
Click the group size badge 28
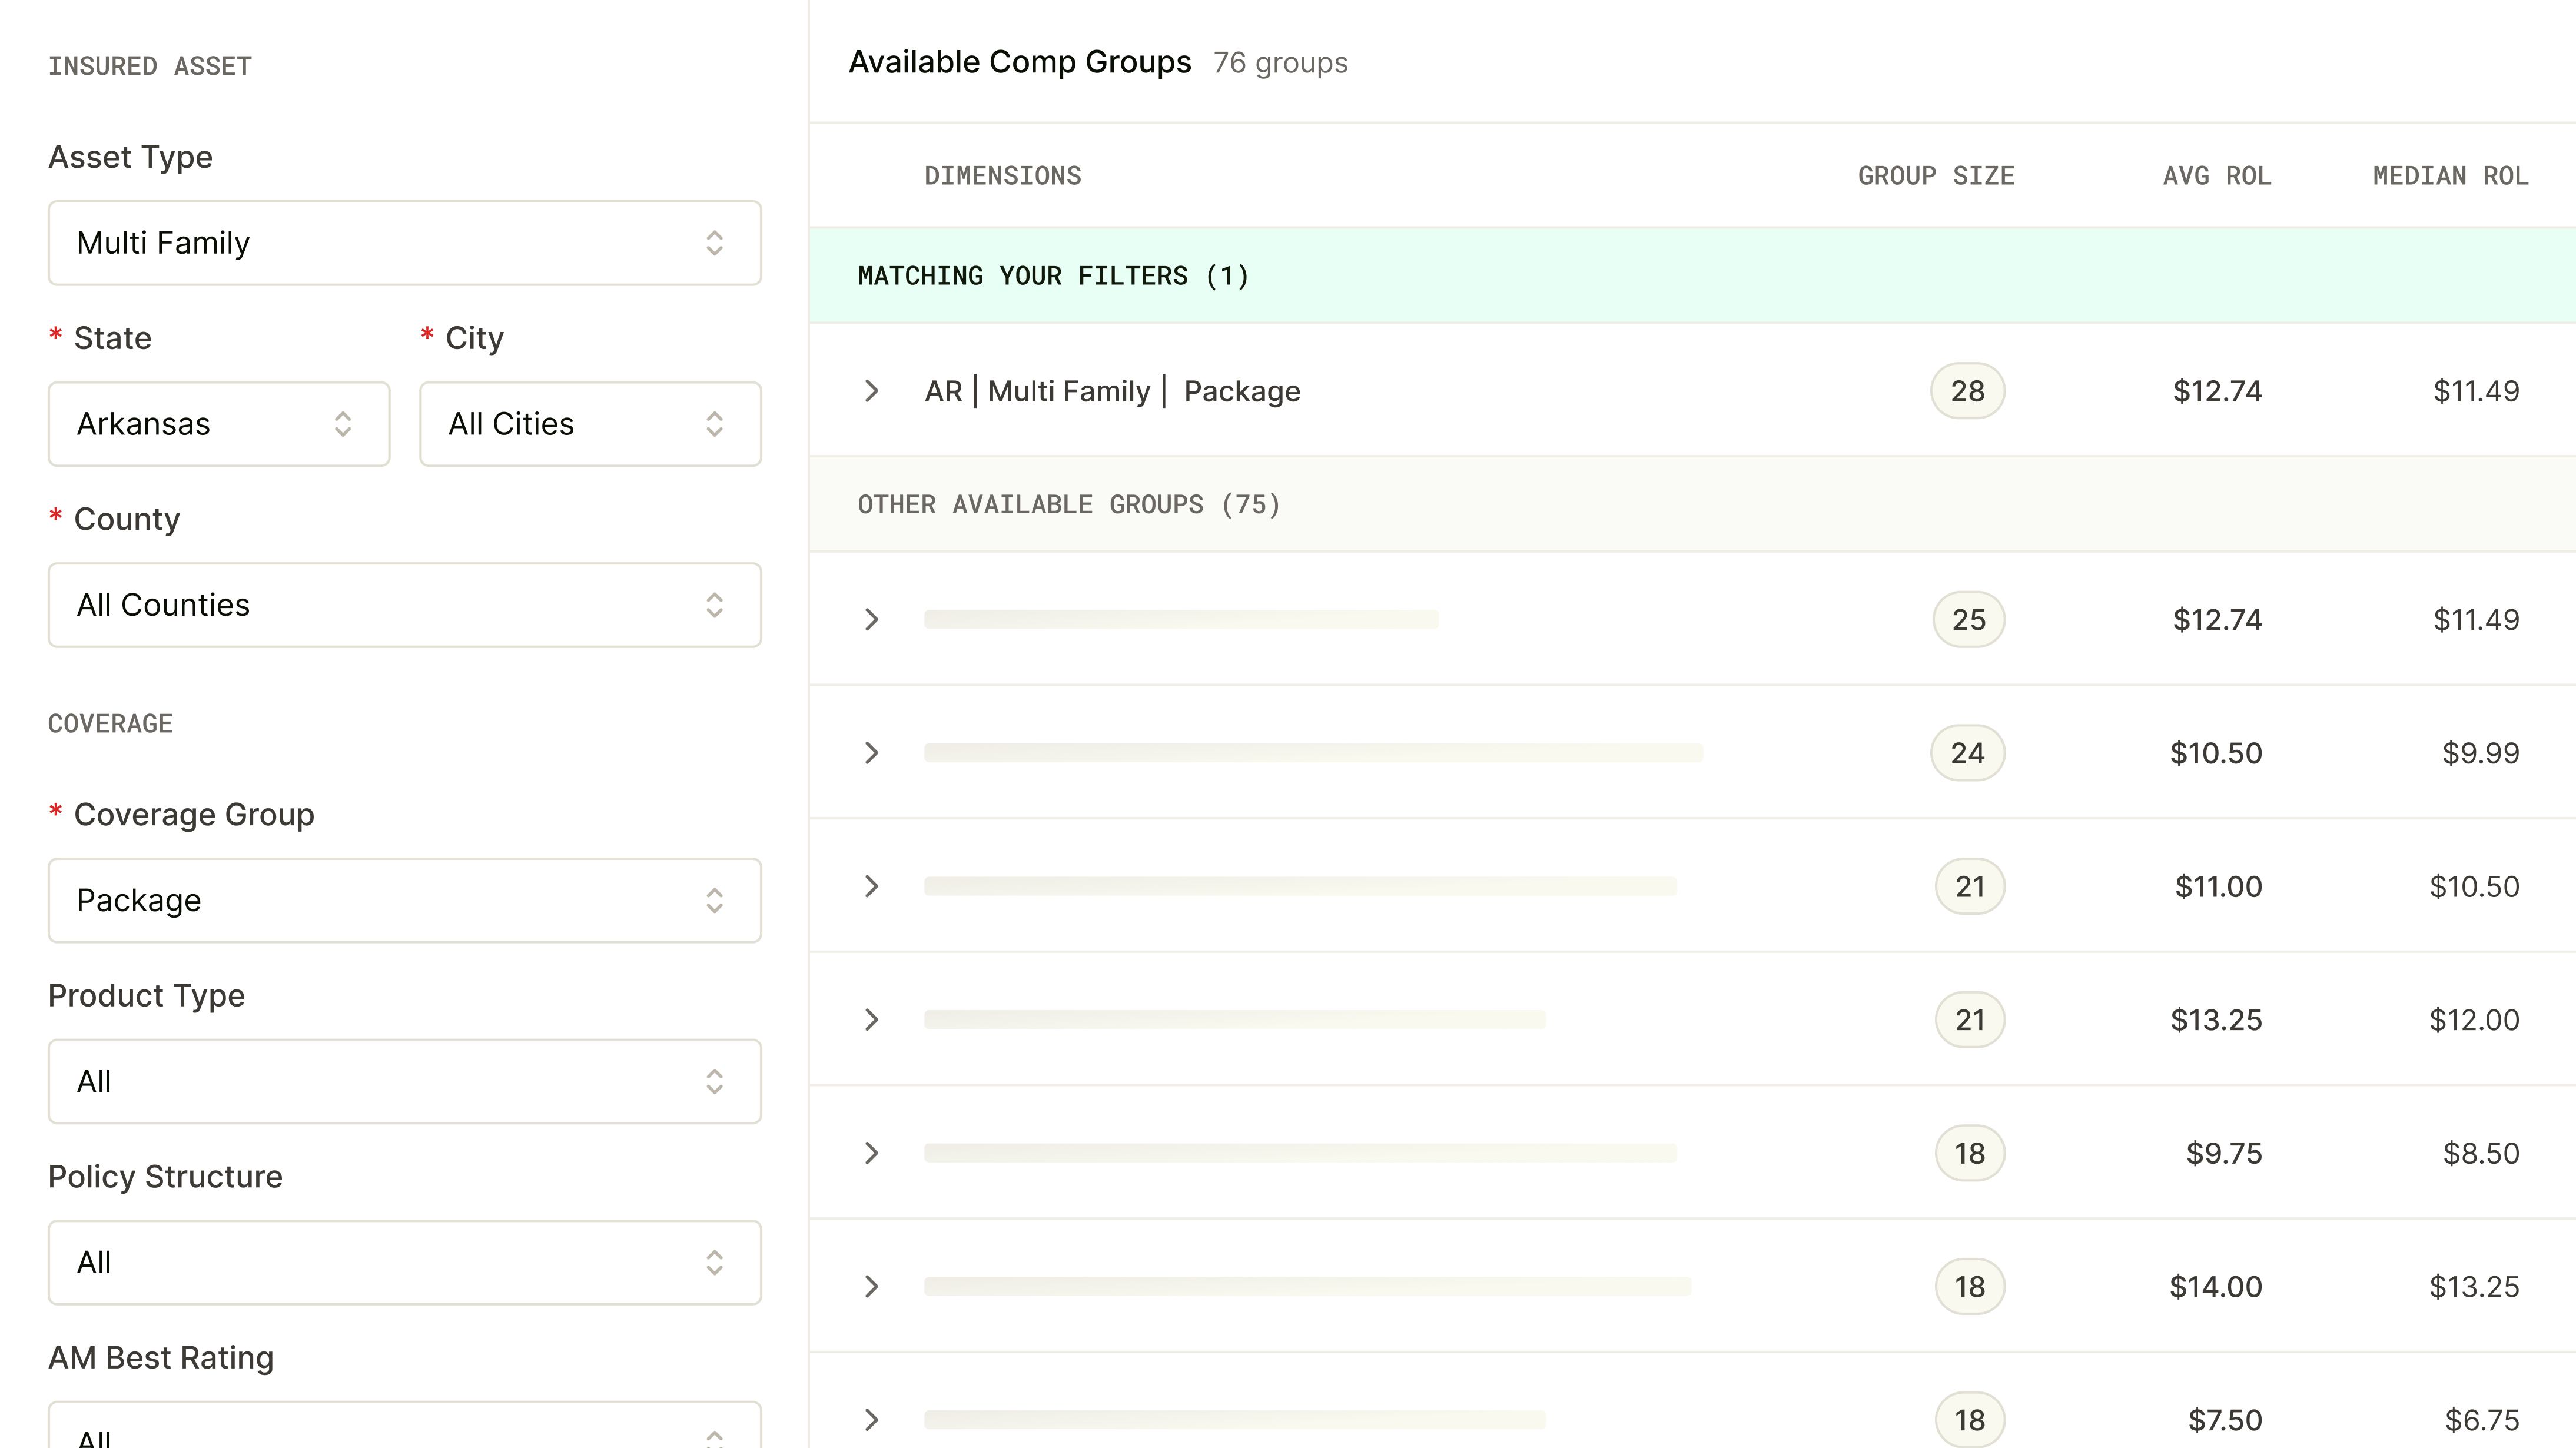click(x=1967, y=391)
